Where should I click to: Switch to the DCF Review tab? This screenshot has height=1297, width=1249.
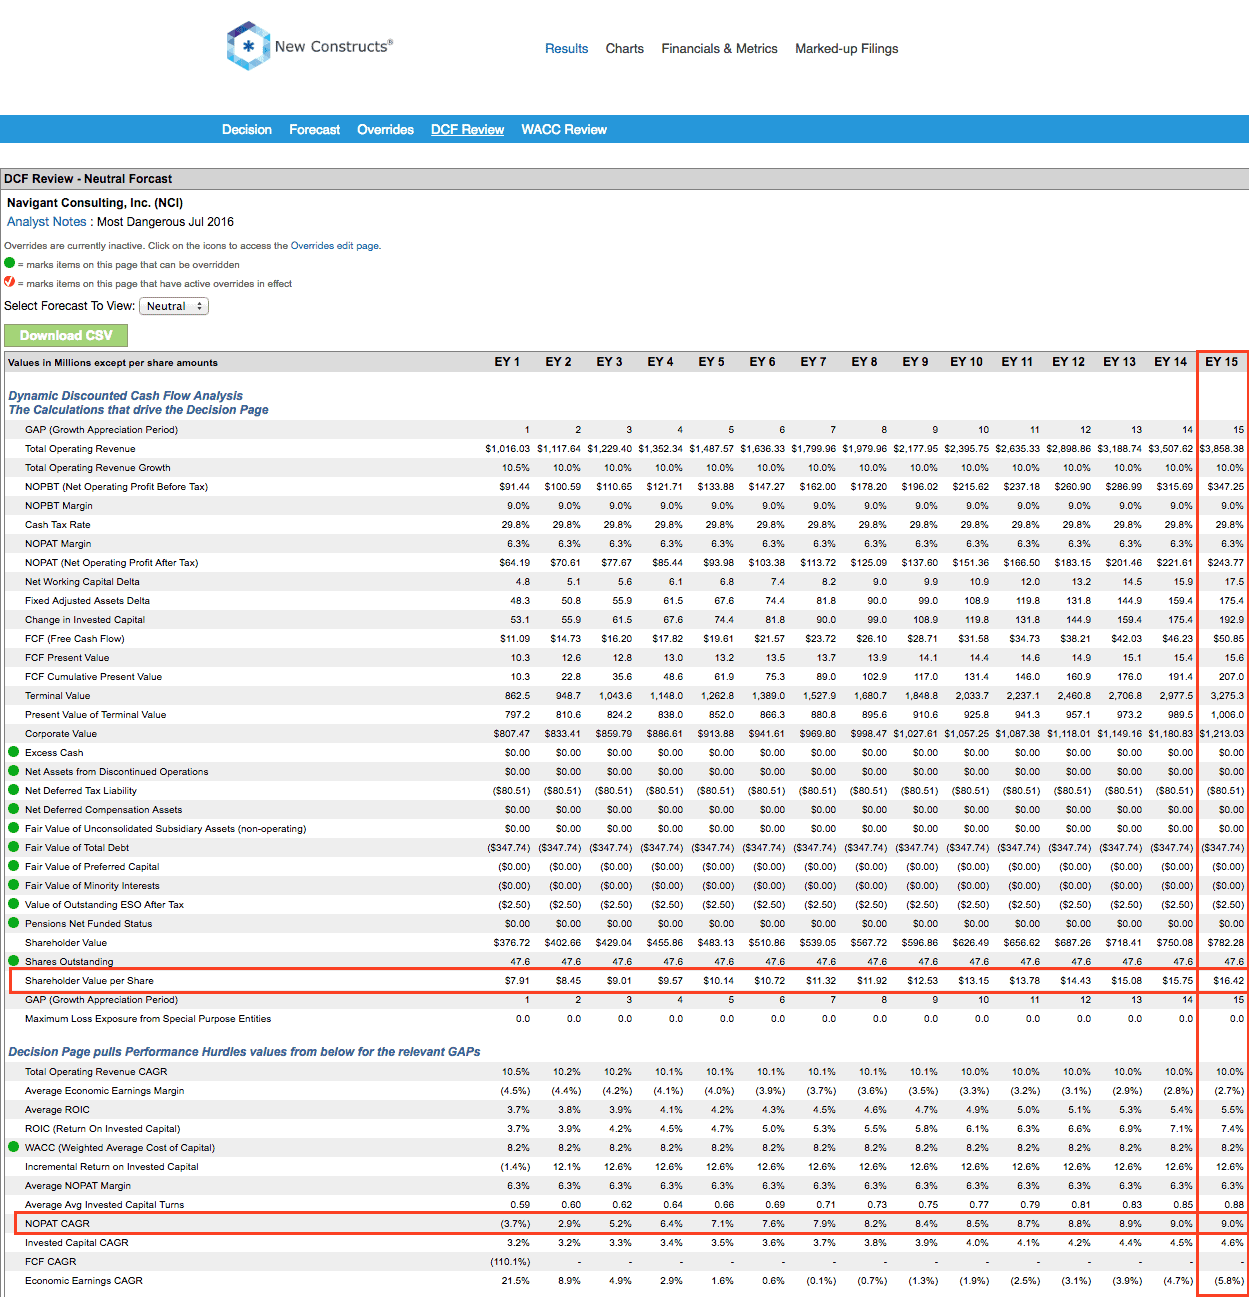[x=467, y=129]
